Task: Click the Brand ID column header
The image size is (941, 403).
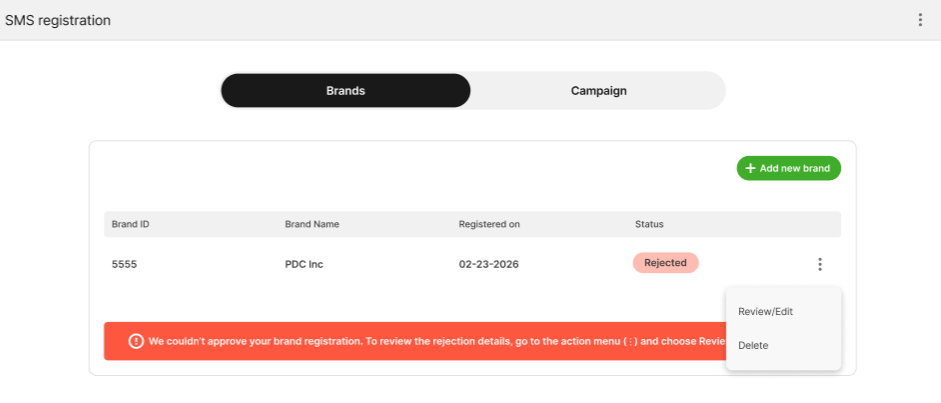Action: tap(131, 224)
